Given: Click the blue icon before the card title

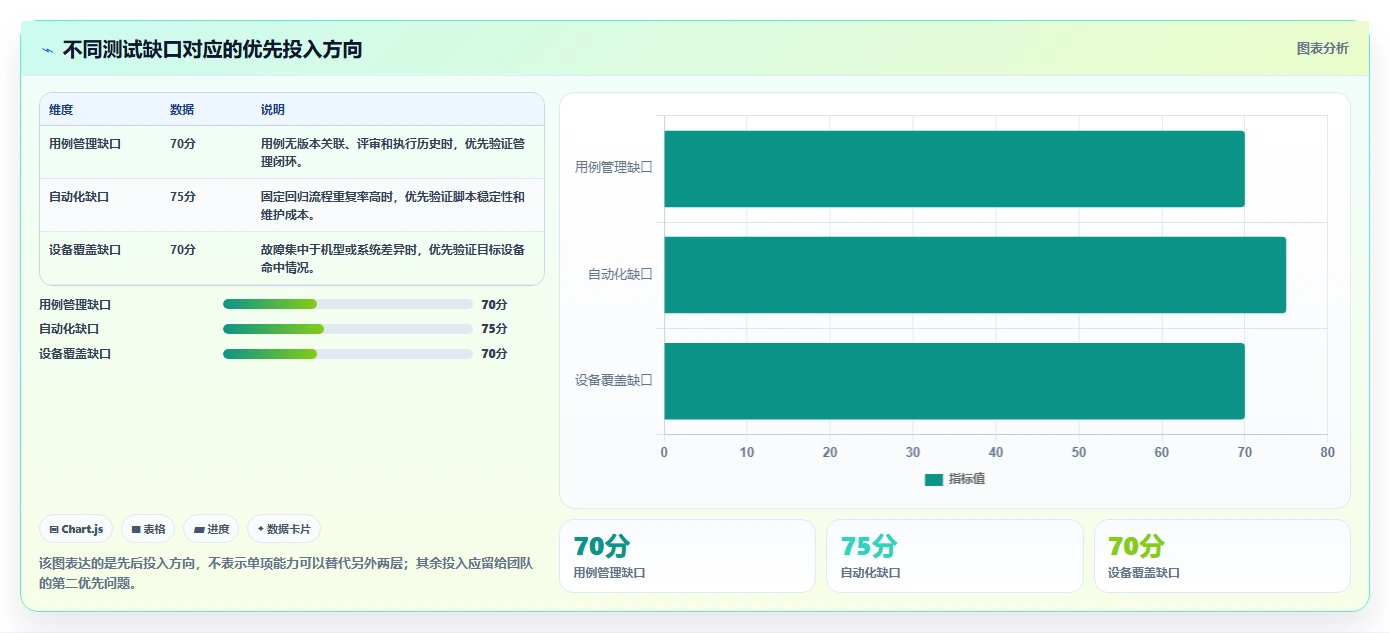Looking at the screenshot, I should [x=47, y=50].
